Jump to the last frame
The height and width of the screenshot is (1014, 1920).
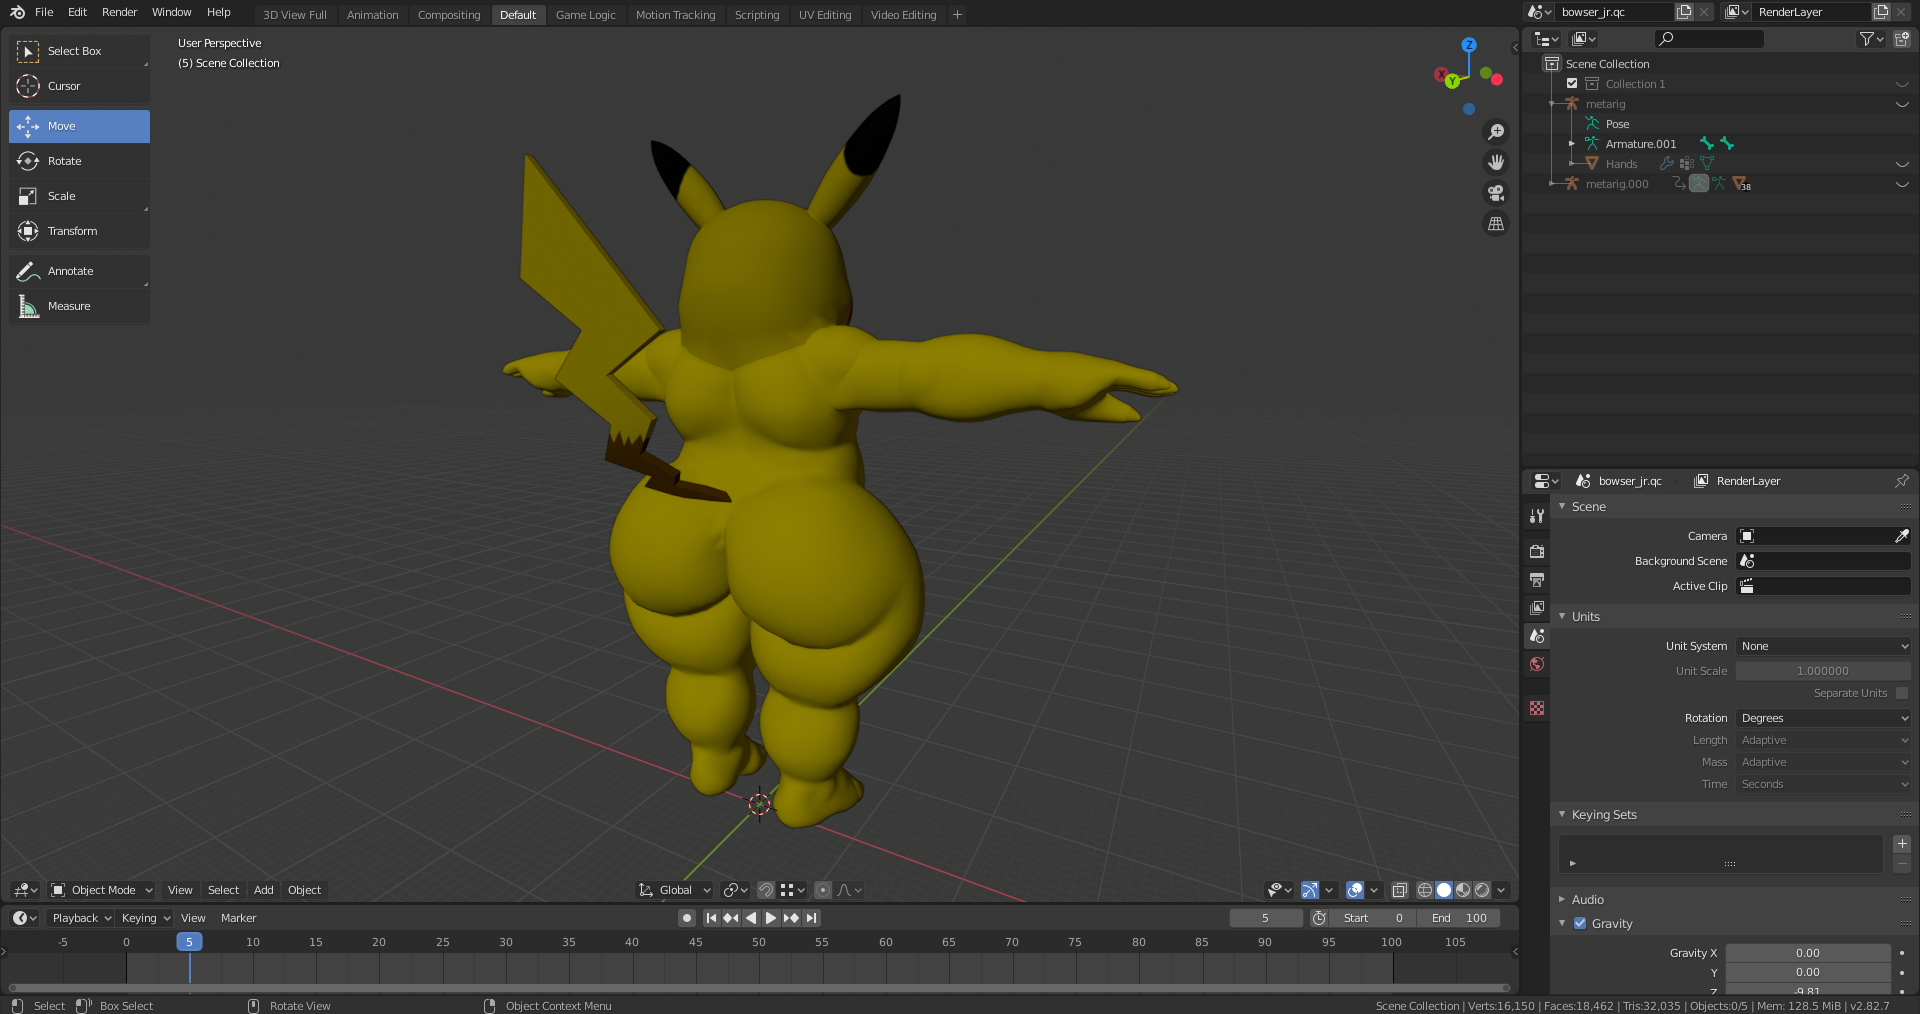(811, 918)
